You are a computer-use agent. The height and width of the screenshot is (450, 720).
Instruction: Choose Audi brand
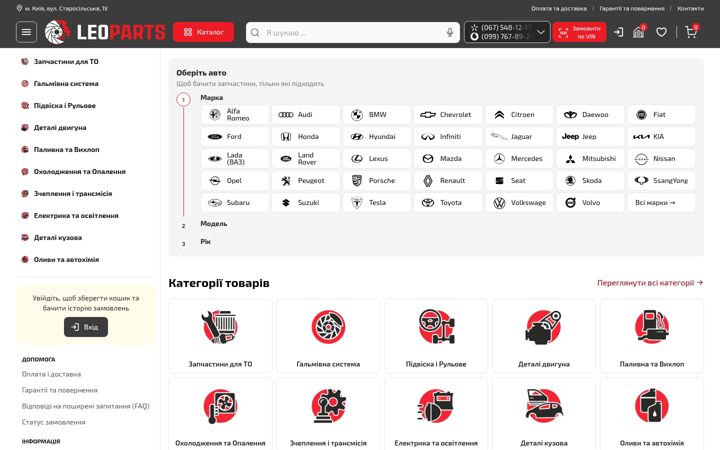(x=306, y=115)
